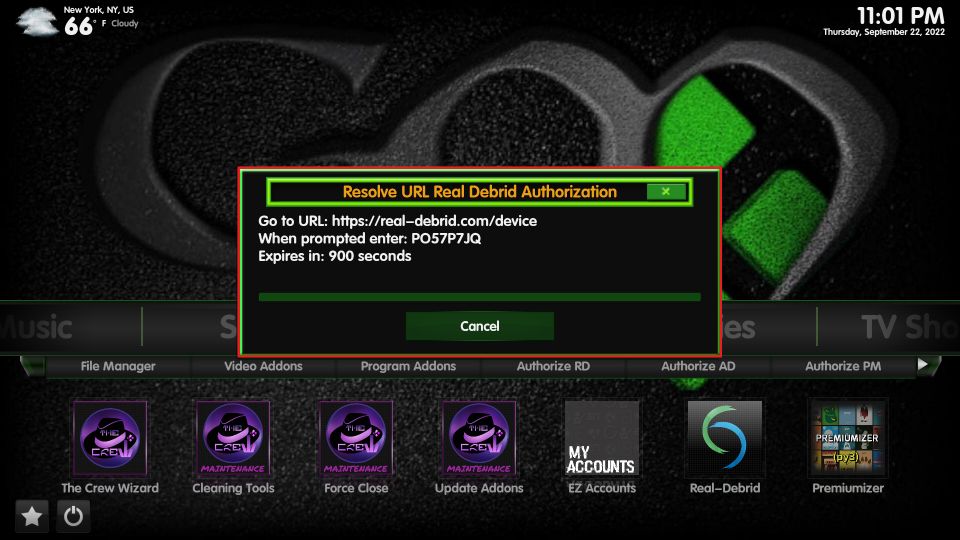Choose Authorize RD in the submenu
Viewport: 960px width, 540px height.
coord(553,366)
